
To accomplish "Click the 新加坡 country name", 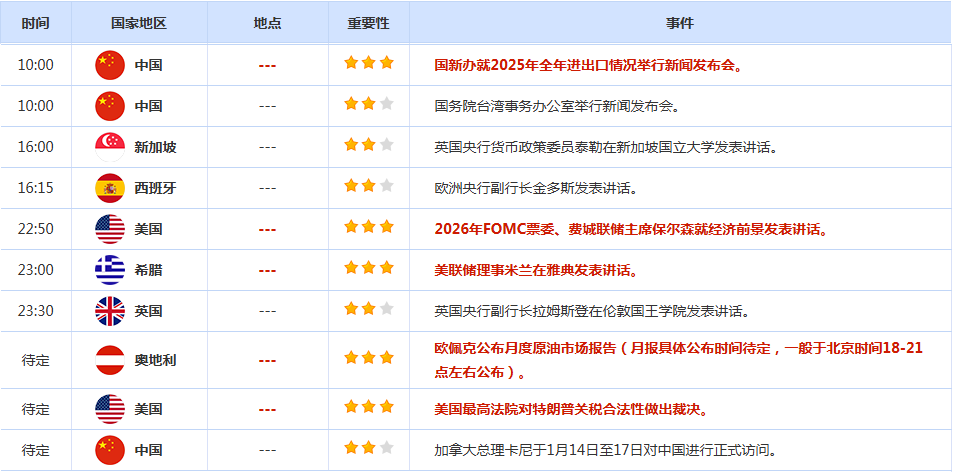I will tap(156, 147).
